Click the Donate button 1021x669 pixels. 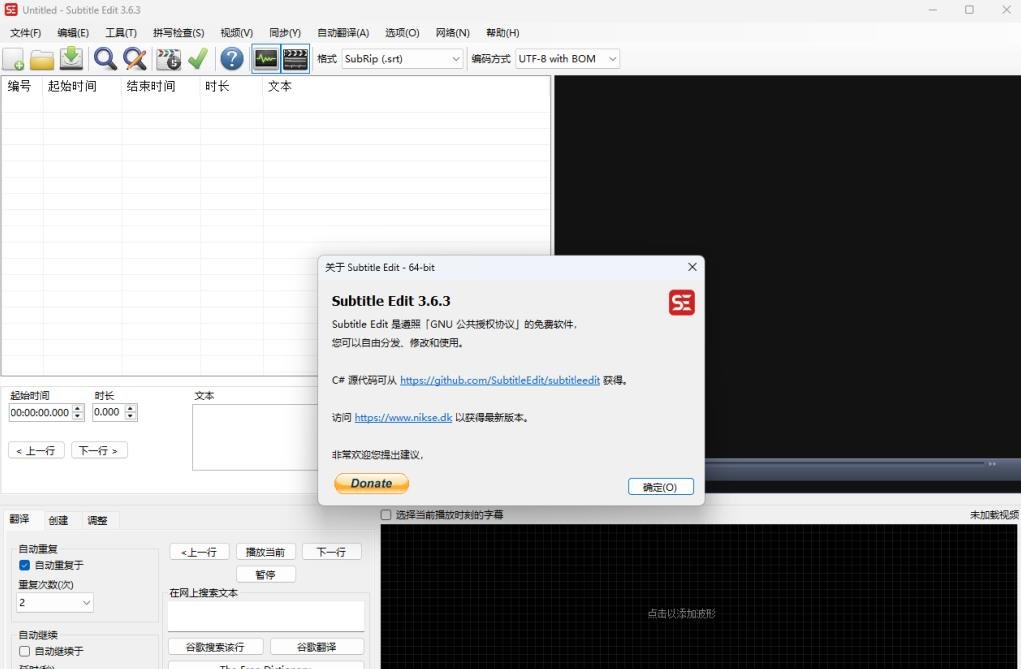(371, 483)
